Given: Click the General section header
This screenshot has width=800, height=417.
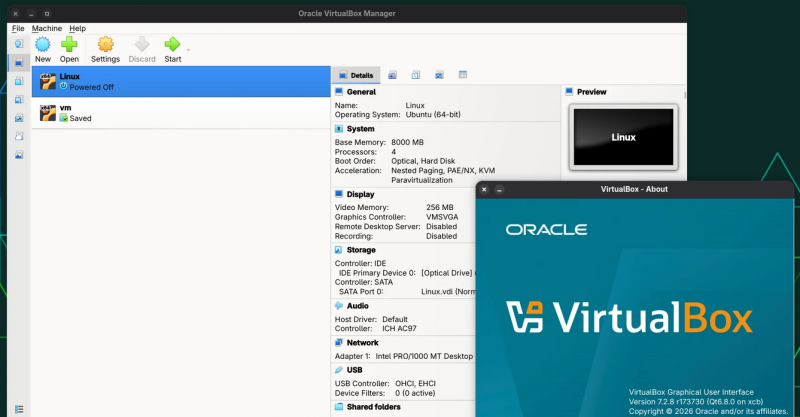Looking at the screenshot, I should pyautogui.click(x=361, y=92).
